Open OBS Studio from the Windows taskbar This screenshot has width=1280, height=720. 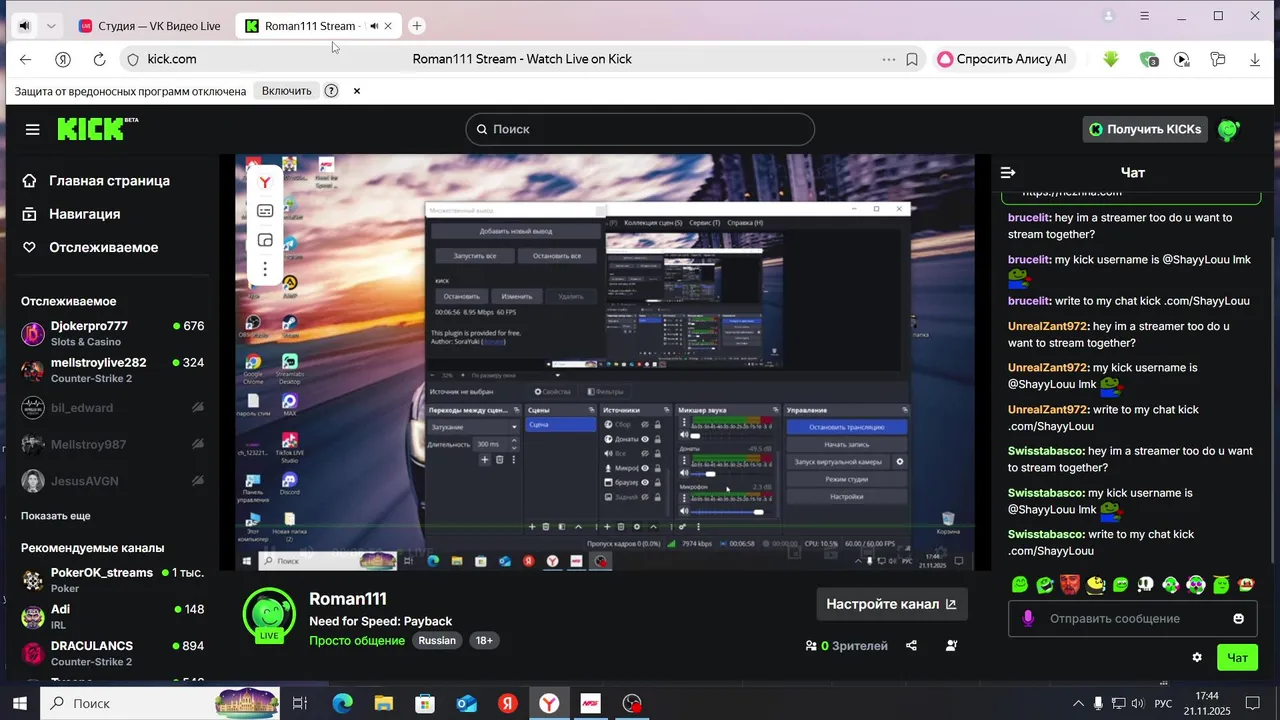[632, 704]
